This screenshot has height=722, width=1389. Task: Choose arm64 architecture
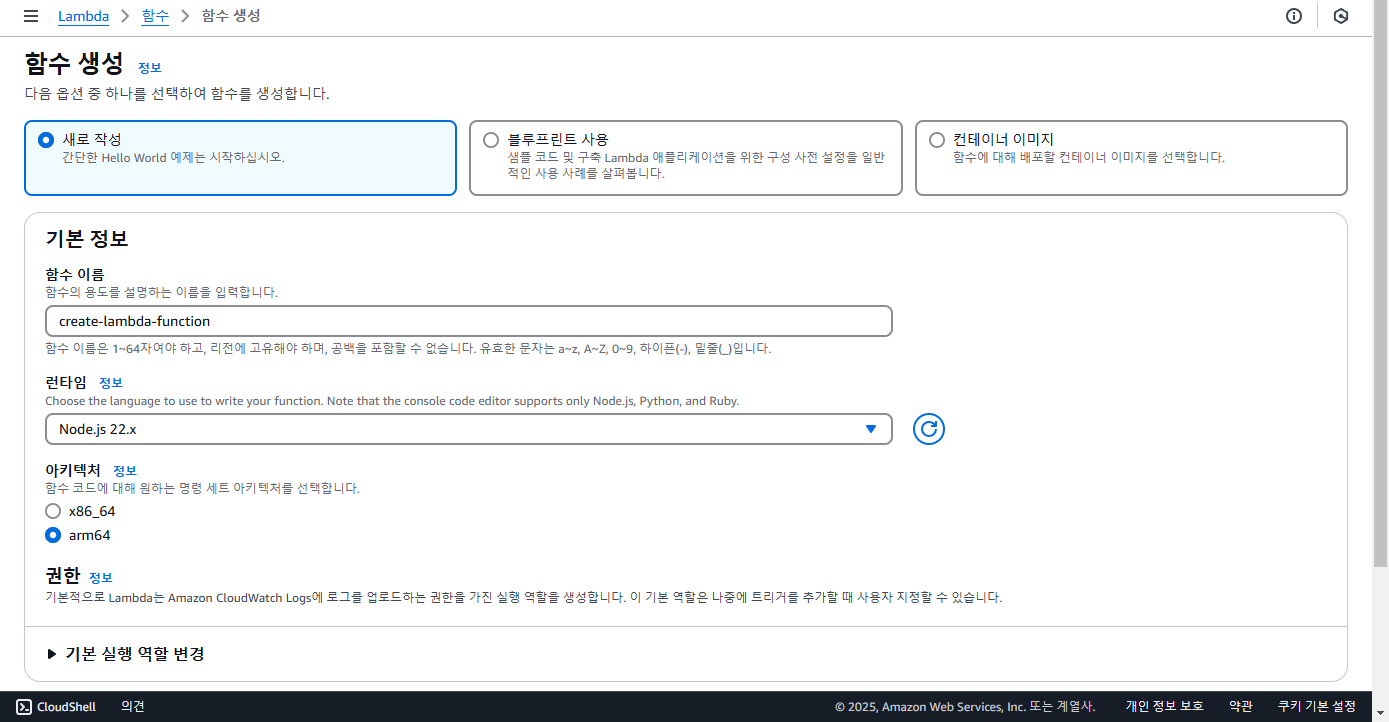53,535
